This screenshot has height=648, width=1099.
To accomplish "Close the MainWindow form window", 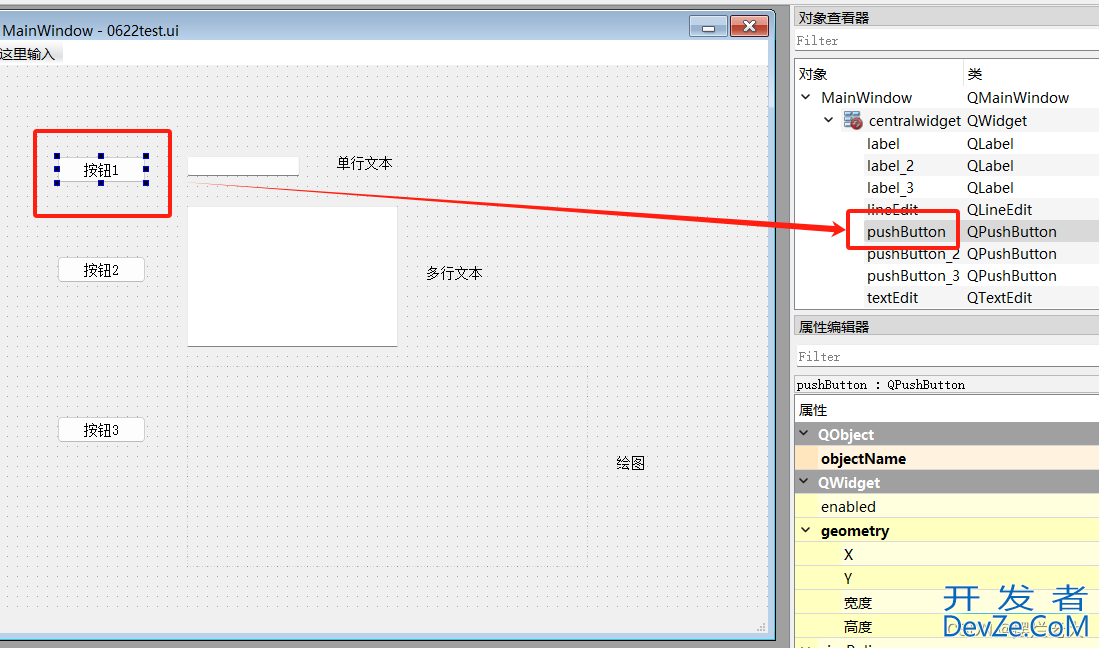I will tap(749, 27).
